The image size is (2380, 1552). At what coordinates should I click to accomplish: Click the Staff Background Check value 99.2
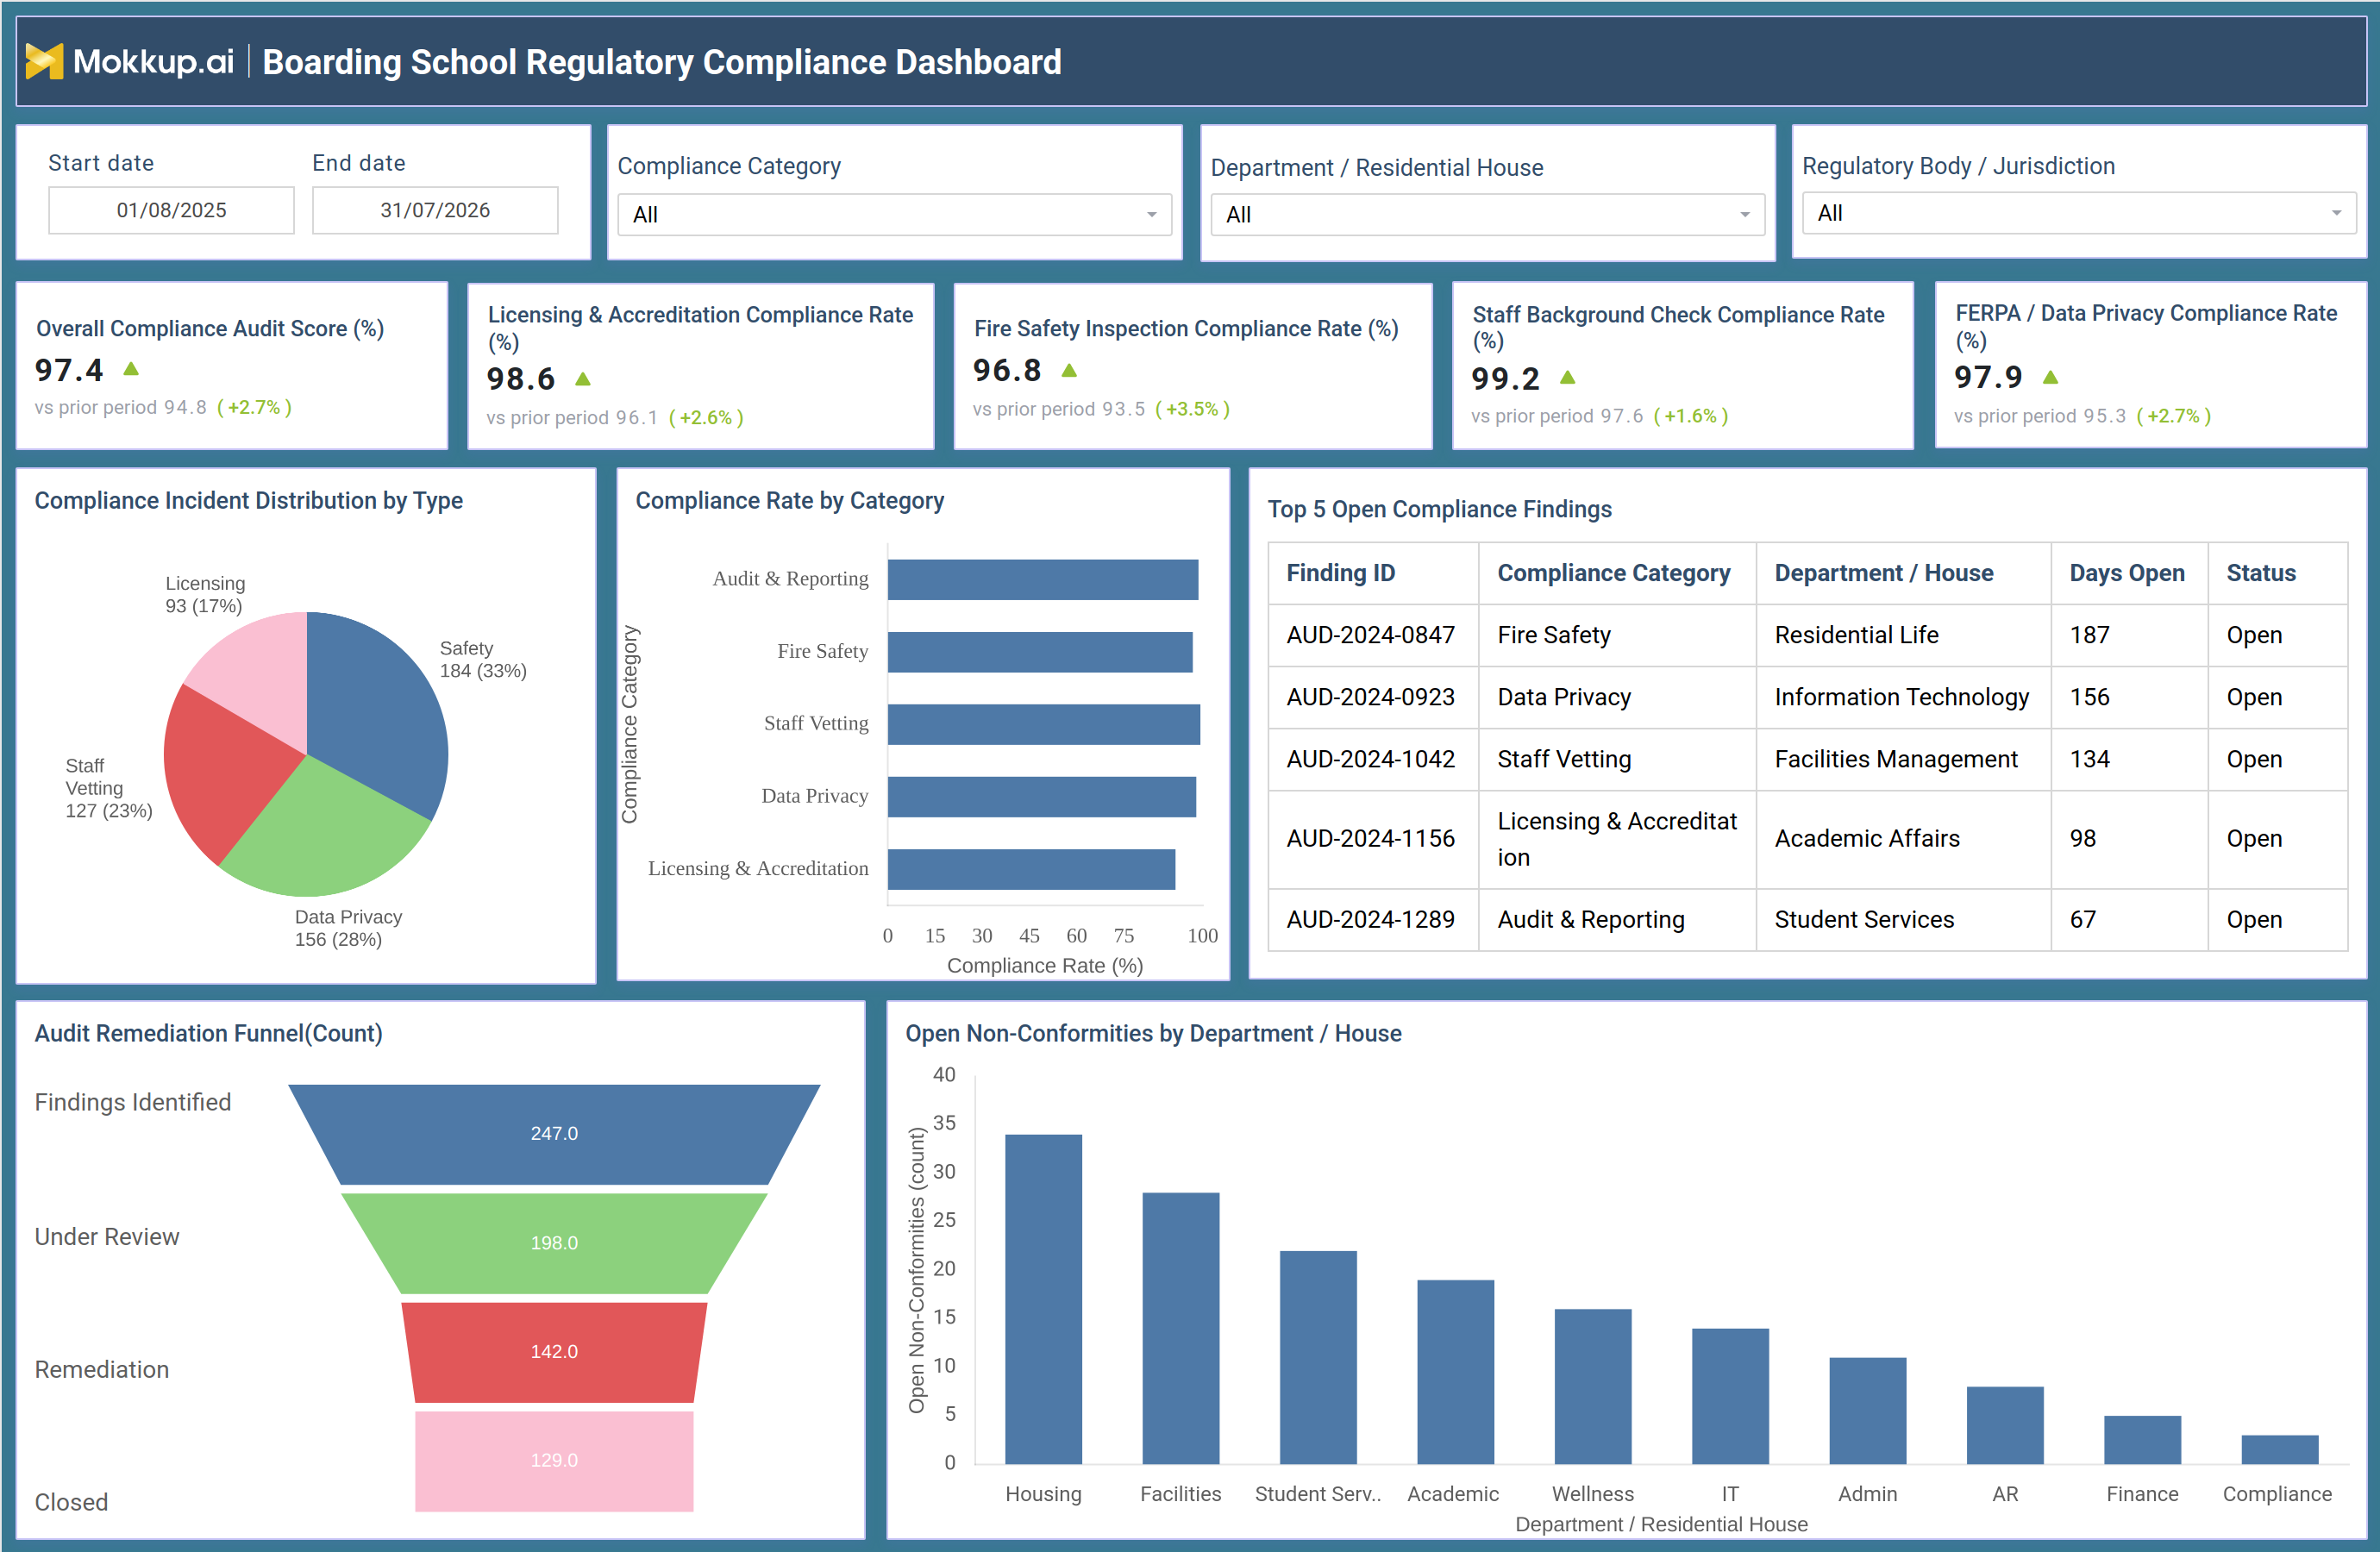(x=1505, y=378)
